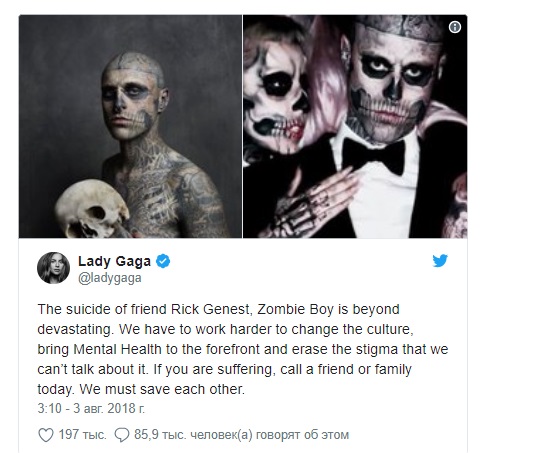Open Lady Gaga's profile avatar
This screenshot has height=453, width=548.
[x=53, y=268]
